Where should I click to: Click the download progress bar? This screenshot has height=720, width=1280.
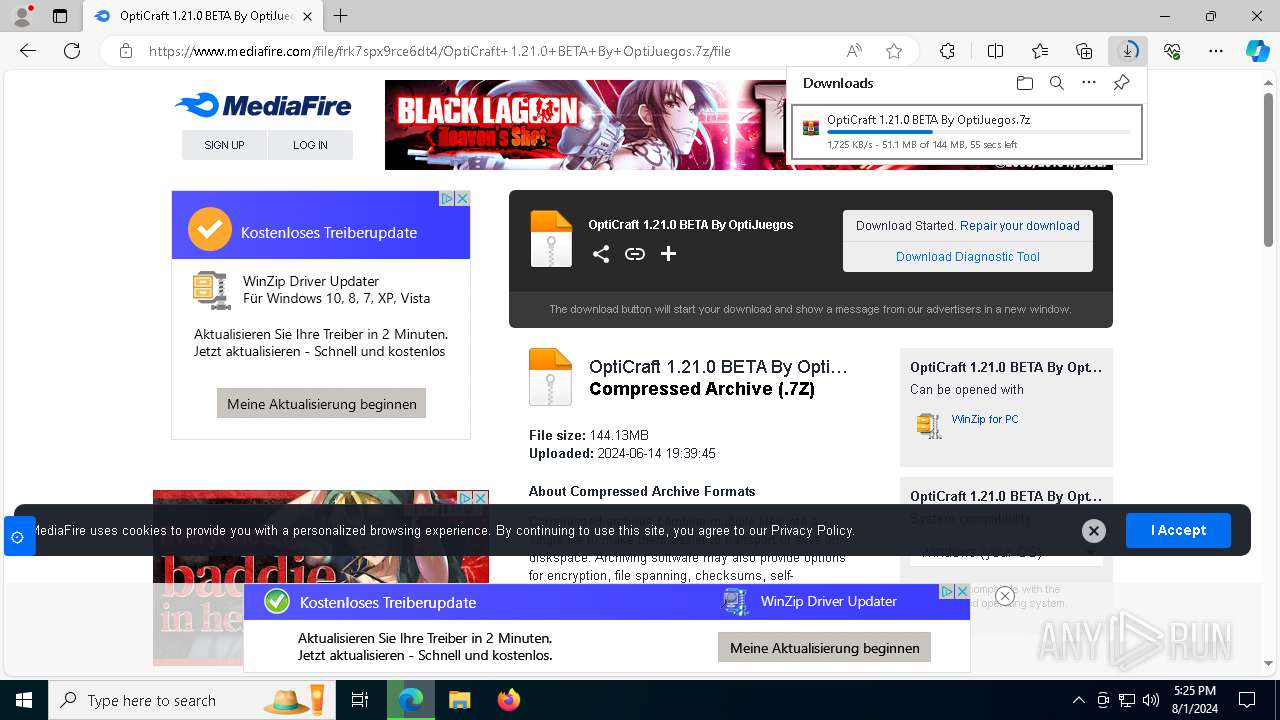pos(978,132)
